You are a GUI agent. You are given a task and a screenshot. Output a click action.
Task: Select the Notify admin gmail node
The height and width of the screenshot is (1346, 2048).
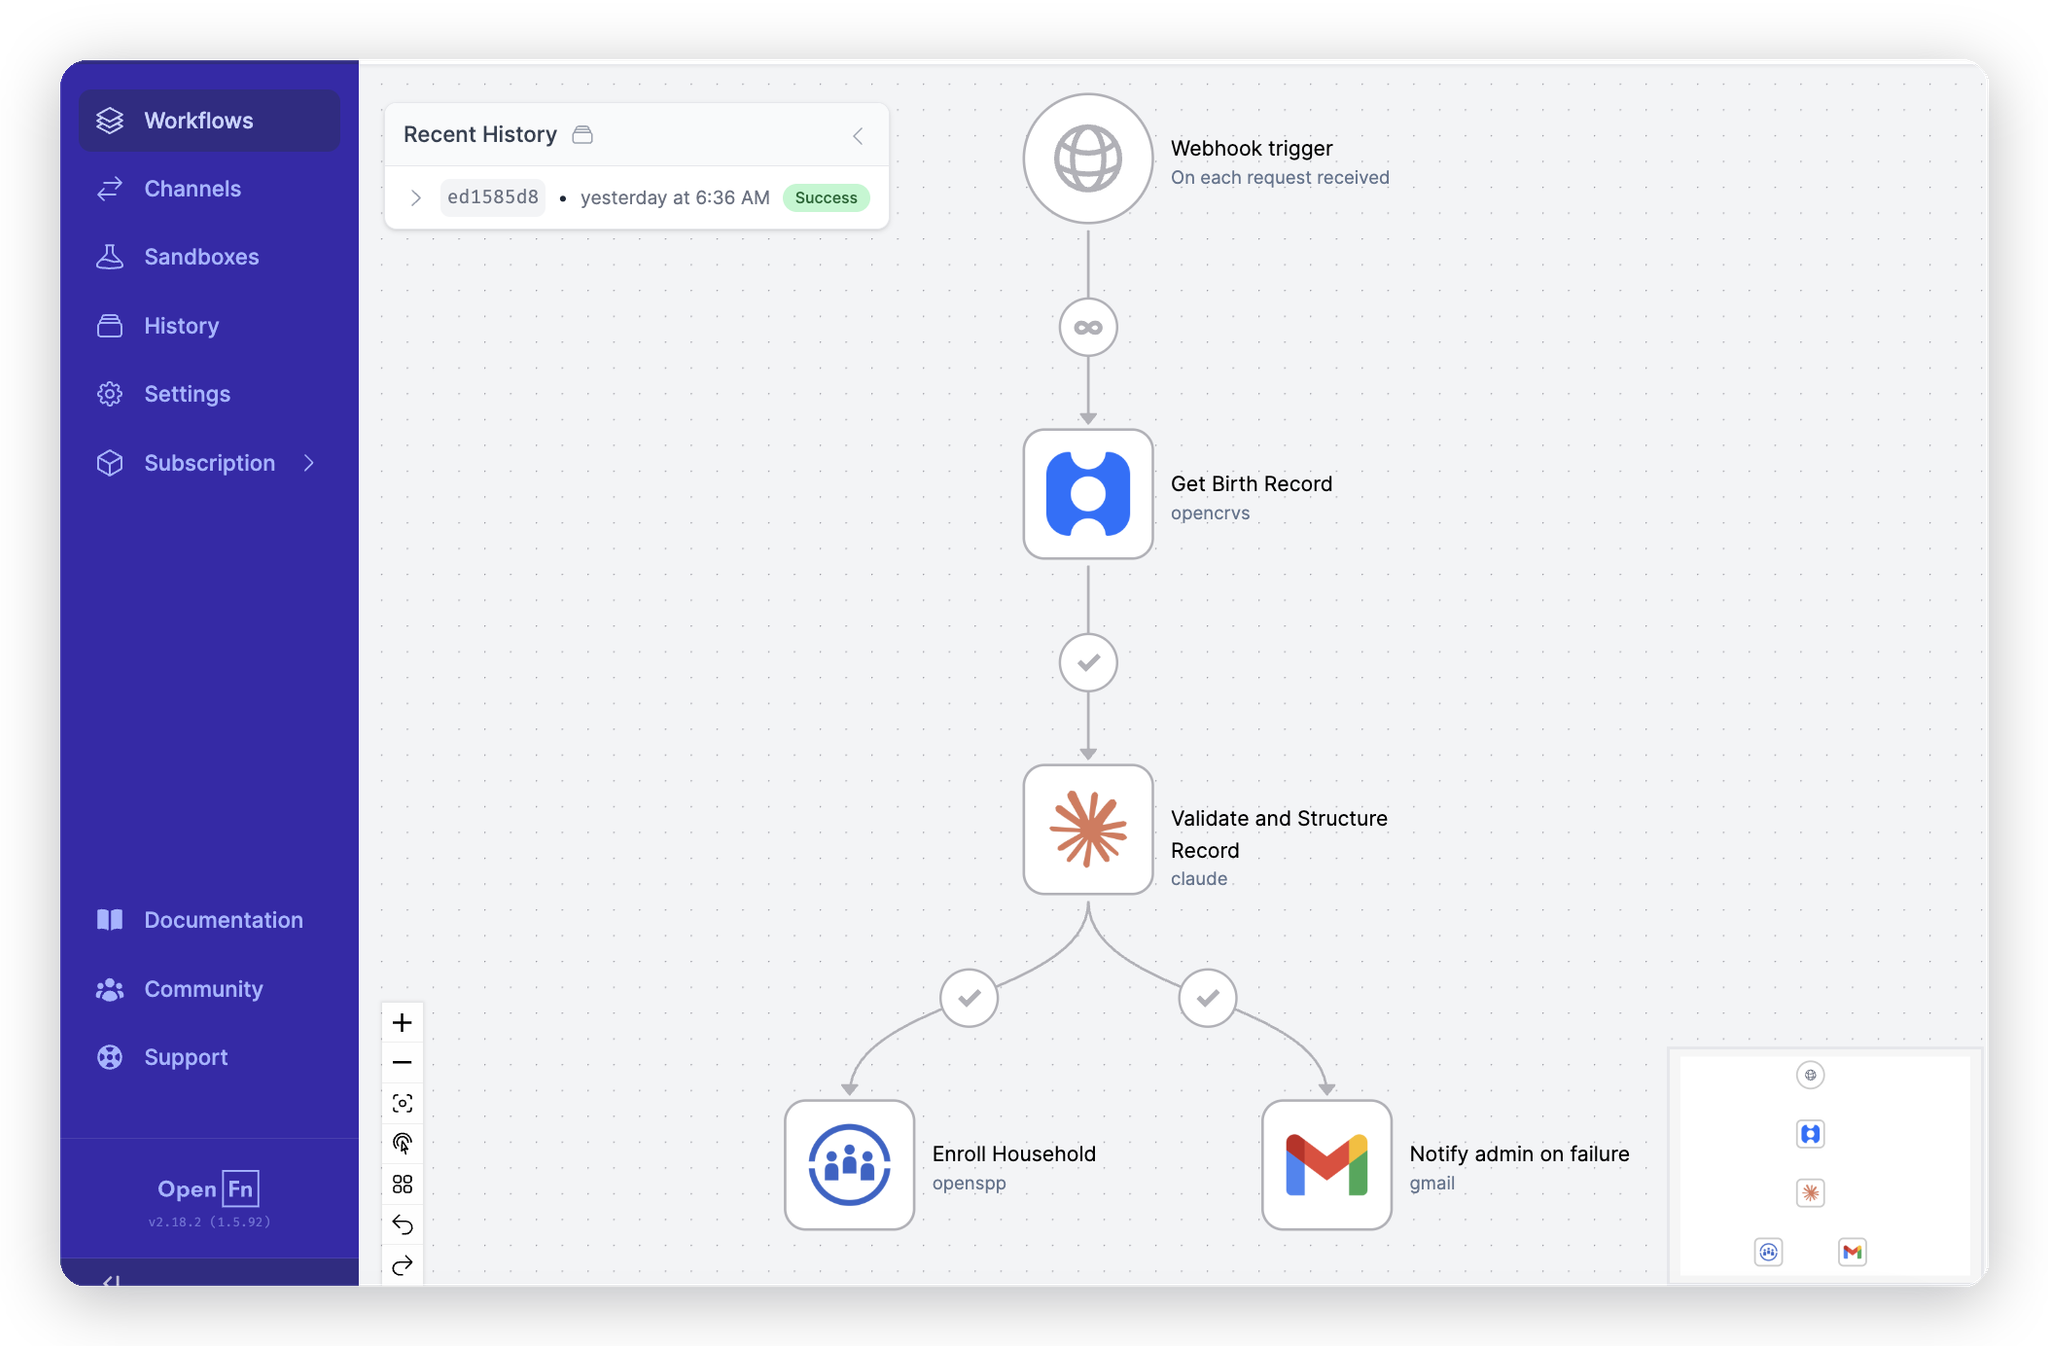(1327, 1165)
